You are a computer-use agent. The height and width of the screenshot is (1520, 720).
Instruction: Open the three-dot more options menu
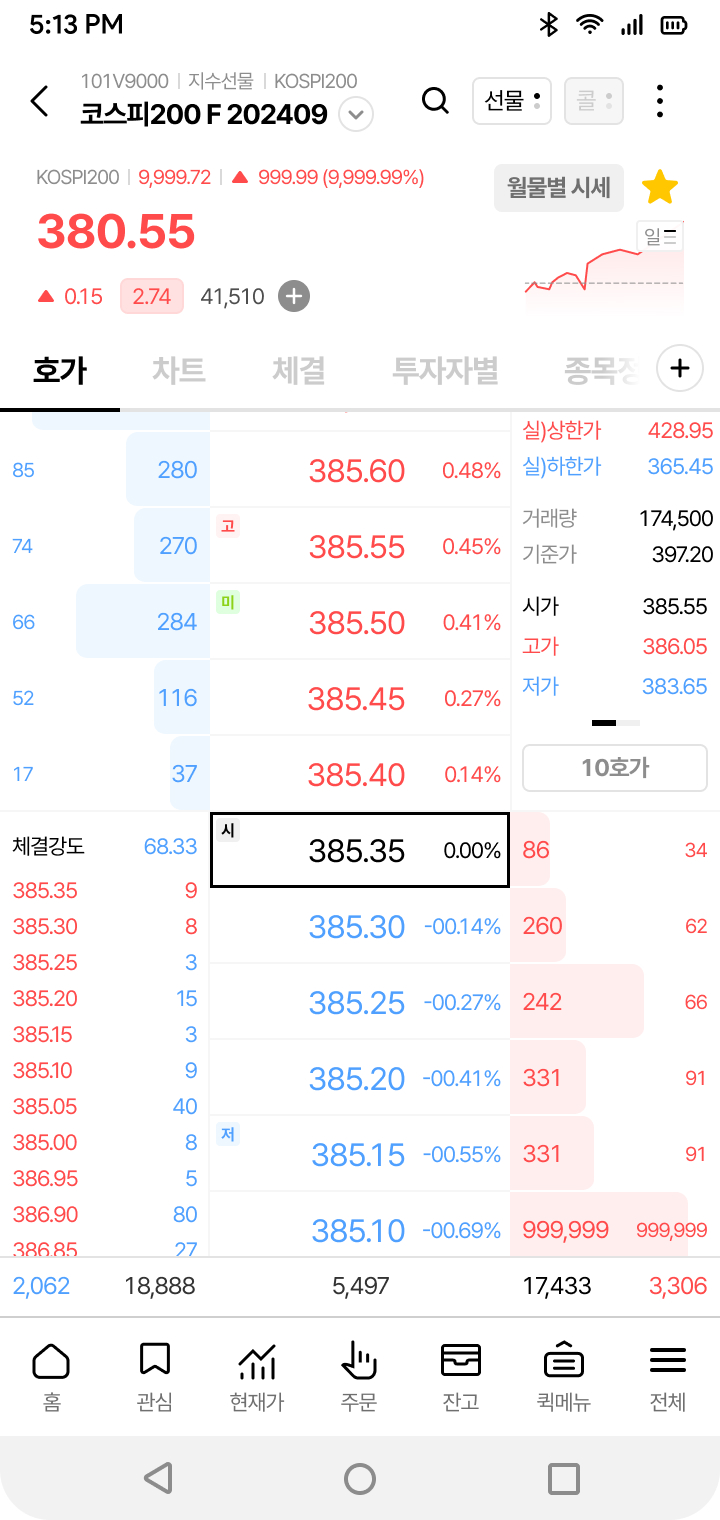[659, 101]
